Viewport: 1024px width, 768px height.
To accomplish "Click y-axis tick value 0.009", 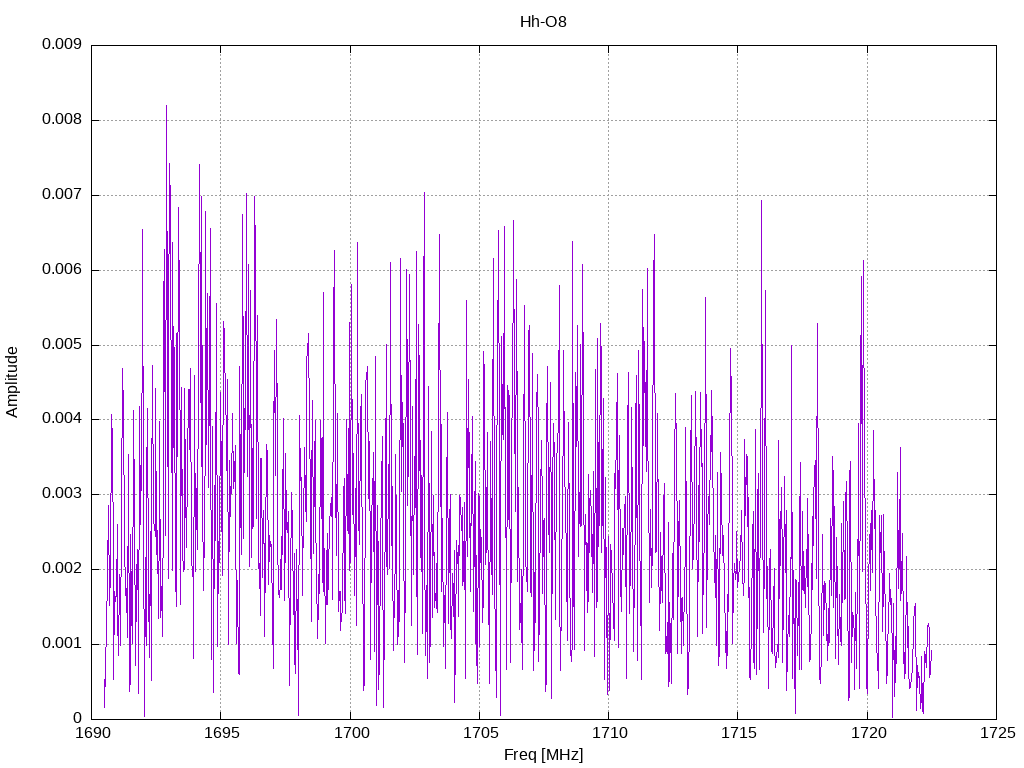I will [62, 44].
